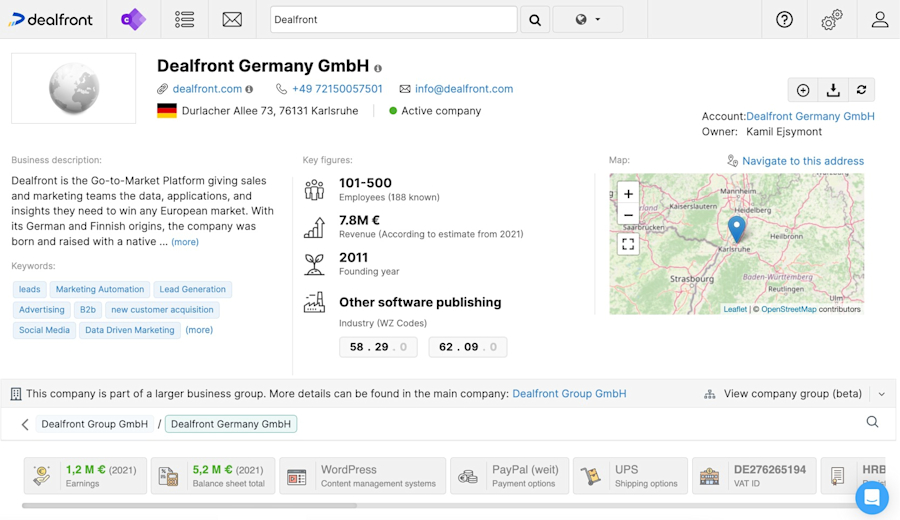Open the settings gears icon

(x=832, y=20)
